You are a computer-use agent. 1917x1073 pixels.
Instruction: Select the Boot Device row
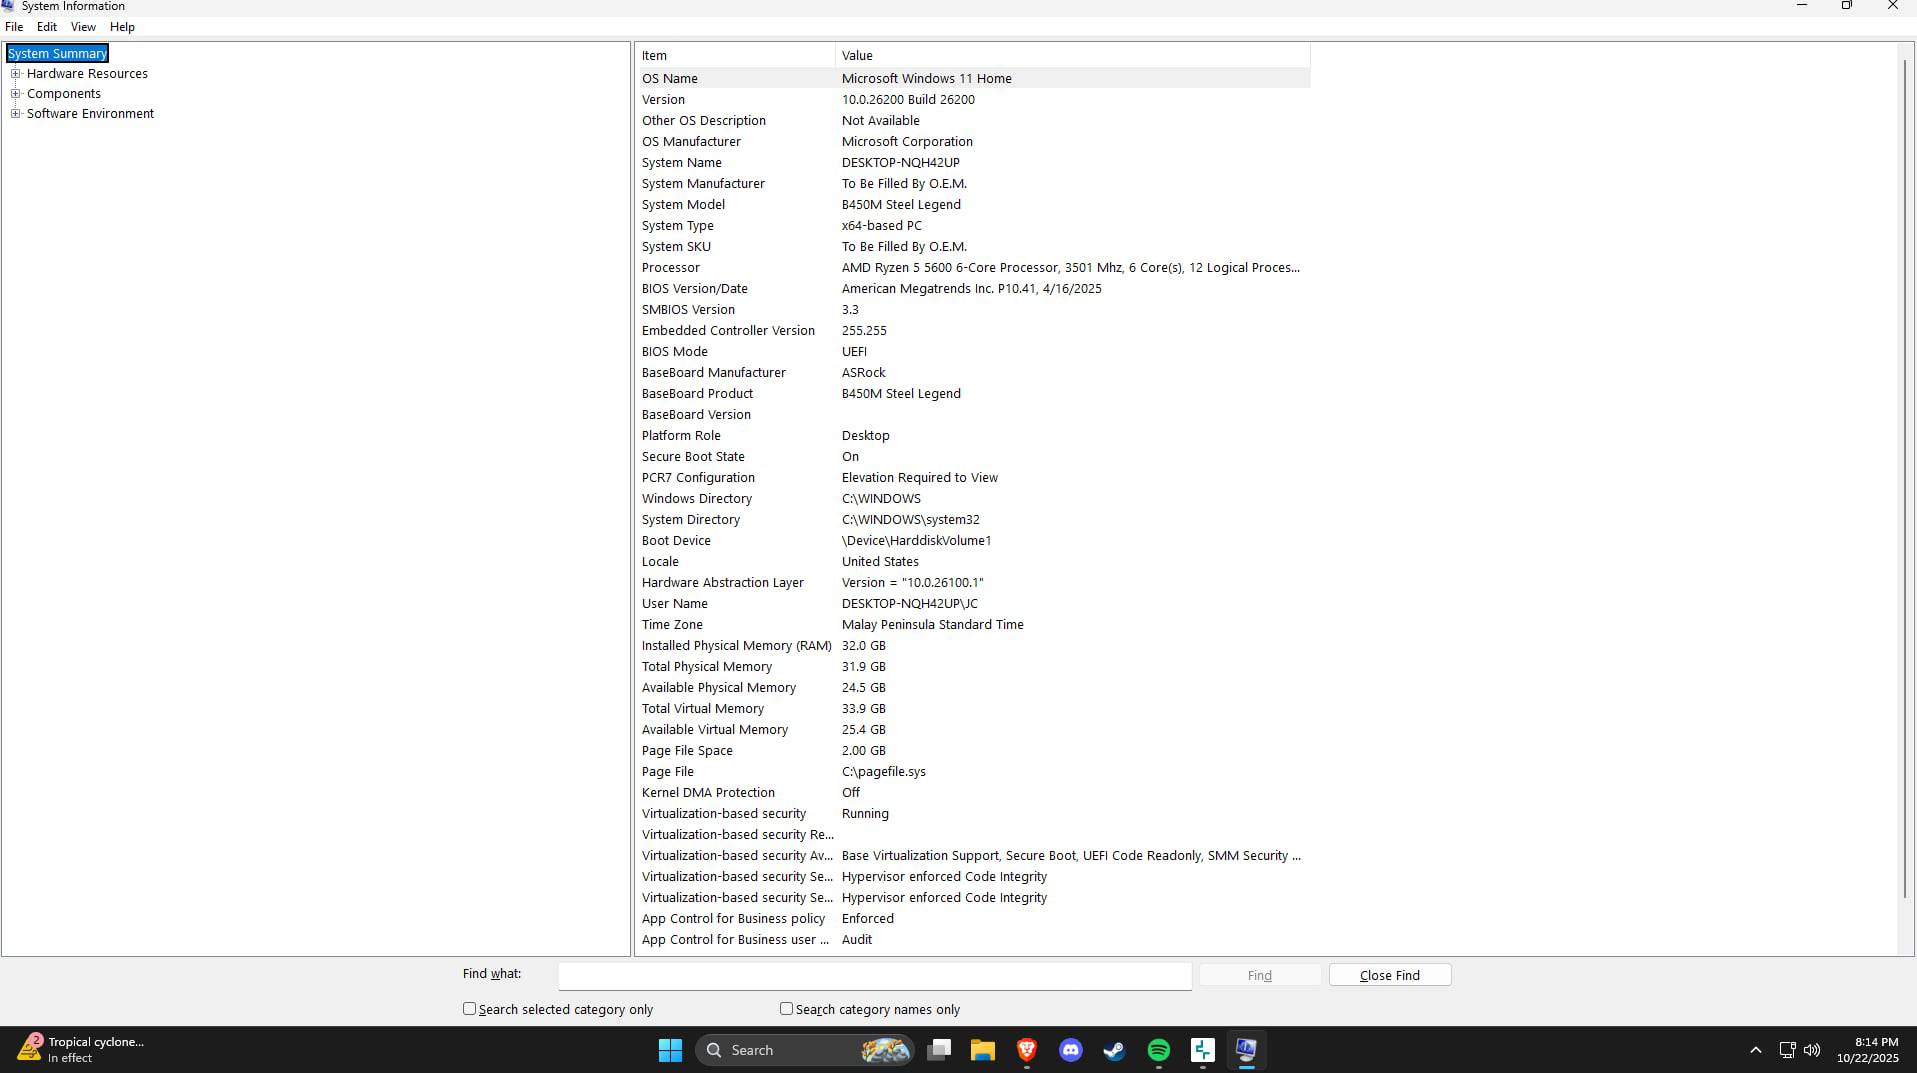[x=973, y=541]
